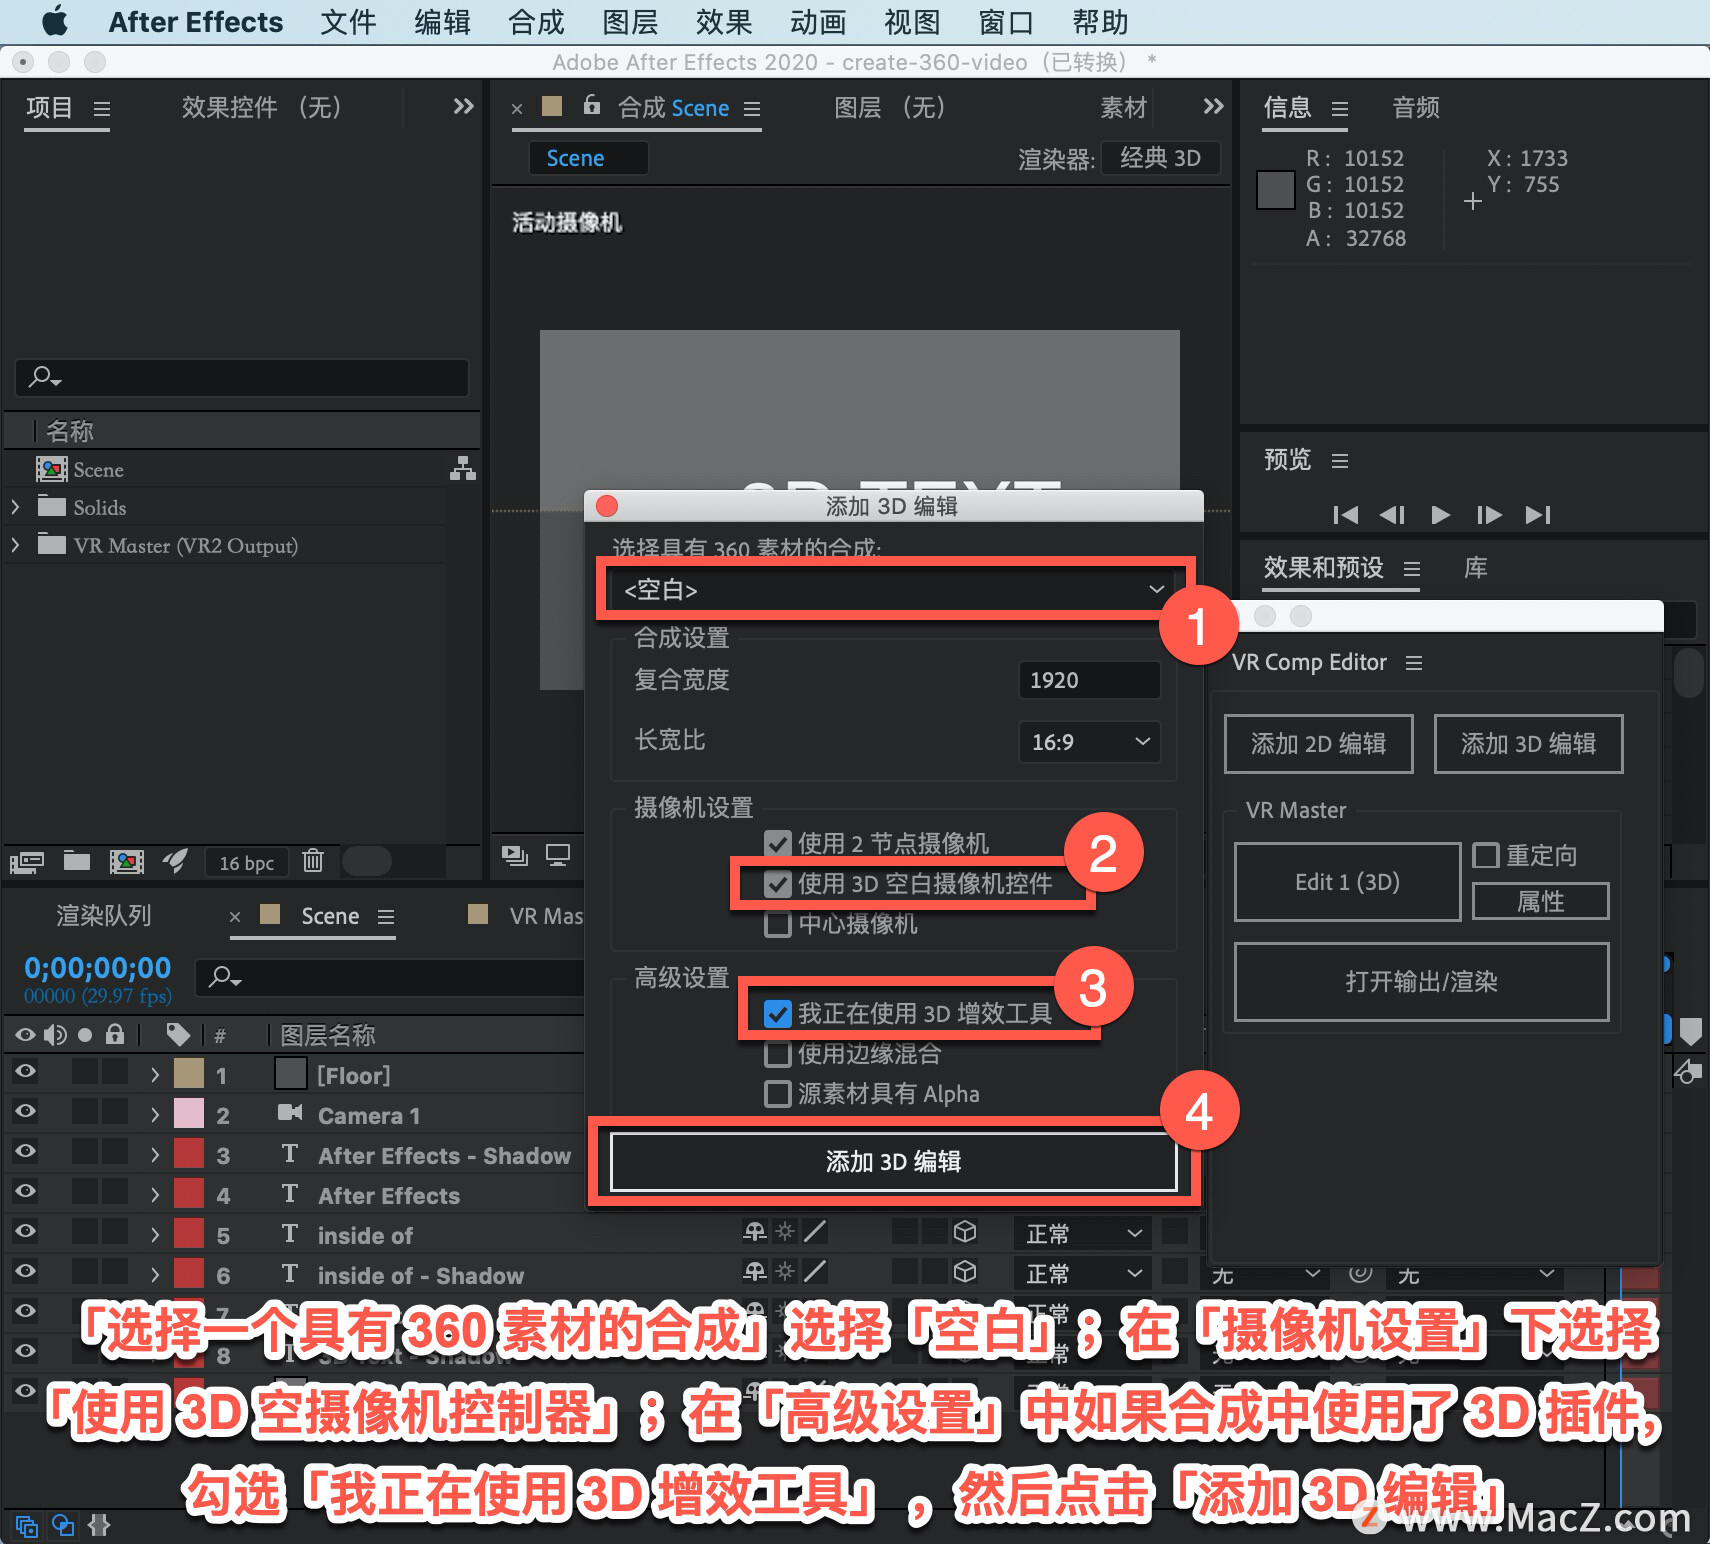
Task: Switch to the 音频 panel tab
Action: 1416,108
